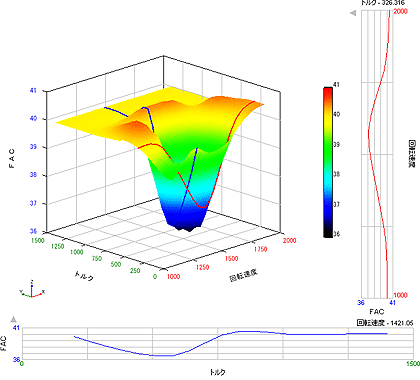Click the gray triangle marker above the bottom slice plot
Image resolution: width=420 pixels, height=380 pixels.
[x=13, y=319]
